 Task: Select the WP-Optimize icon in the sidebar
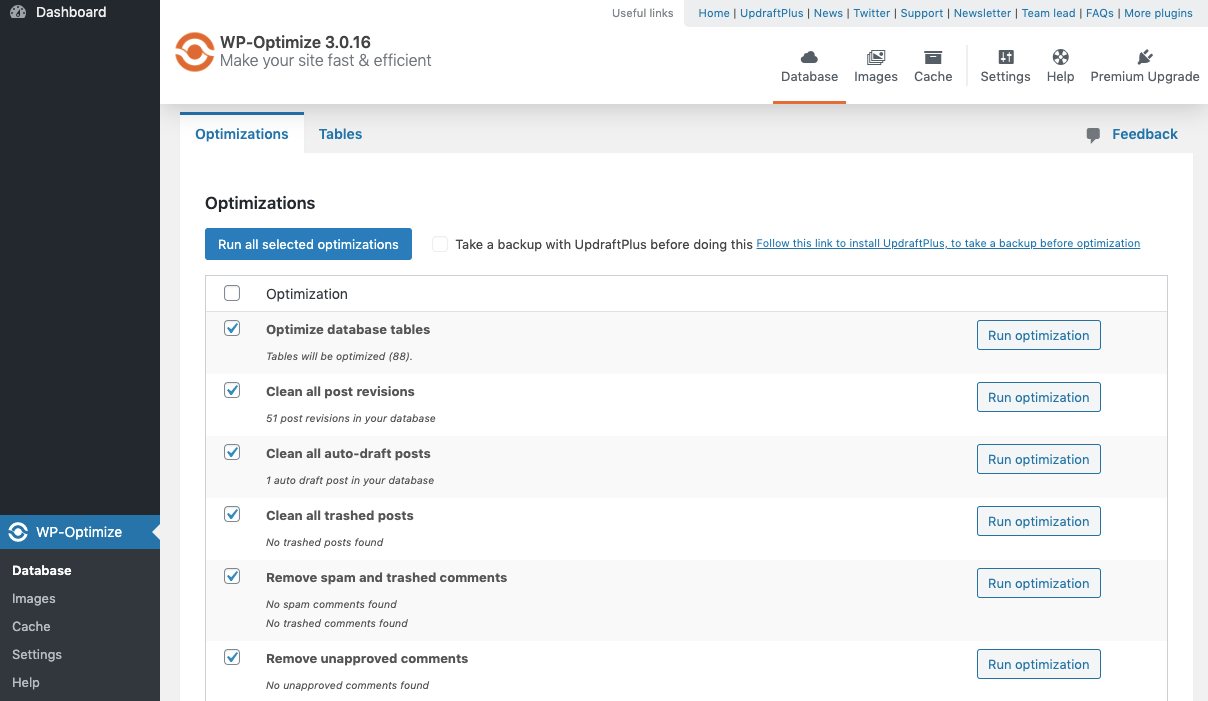17,532
